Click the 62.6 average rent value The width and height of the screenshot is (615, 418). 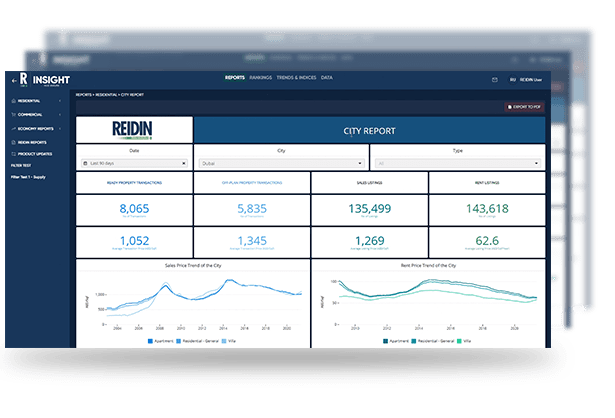coord(487,241)
